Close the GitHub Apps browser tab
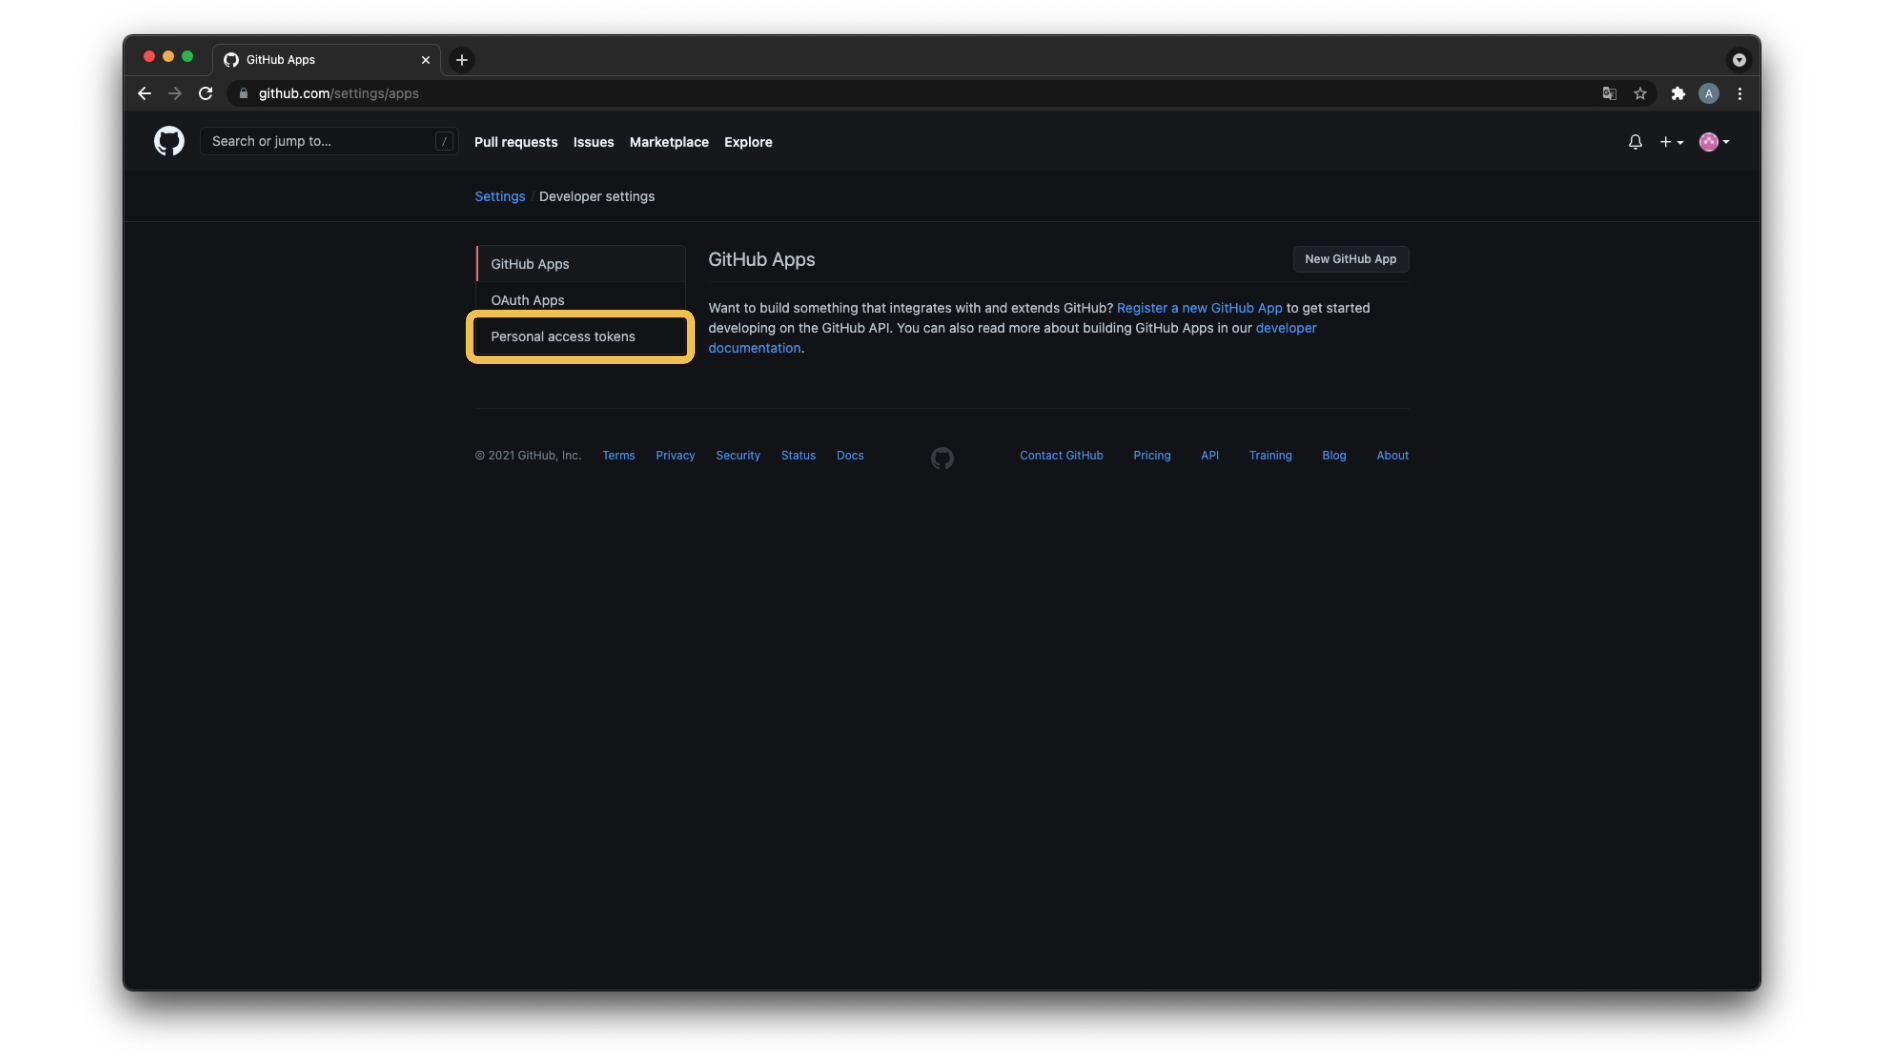The height and width of the screenshot is (1061, 1885). click(x=426, y=60)
